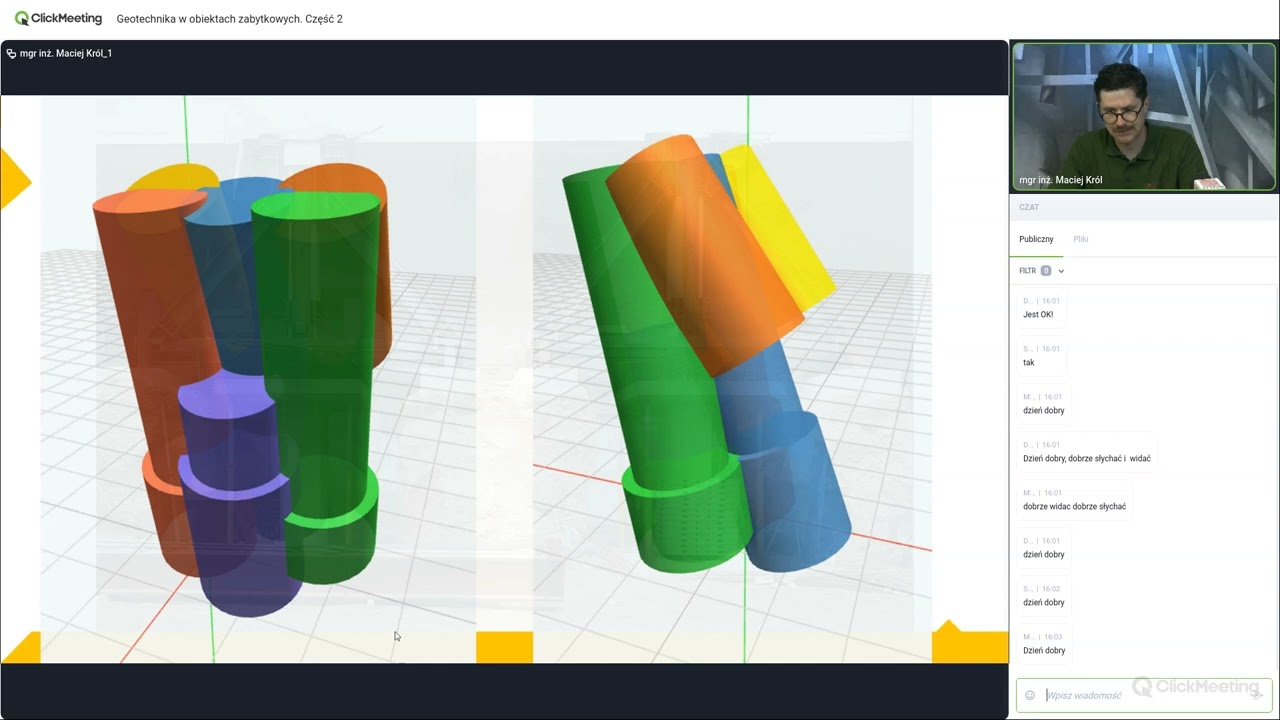Viewport: 1280px width, 720px height.
Task: Send the chat message with the arrow icon
Action: point(1257,695)
